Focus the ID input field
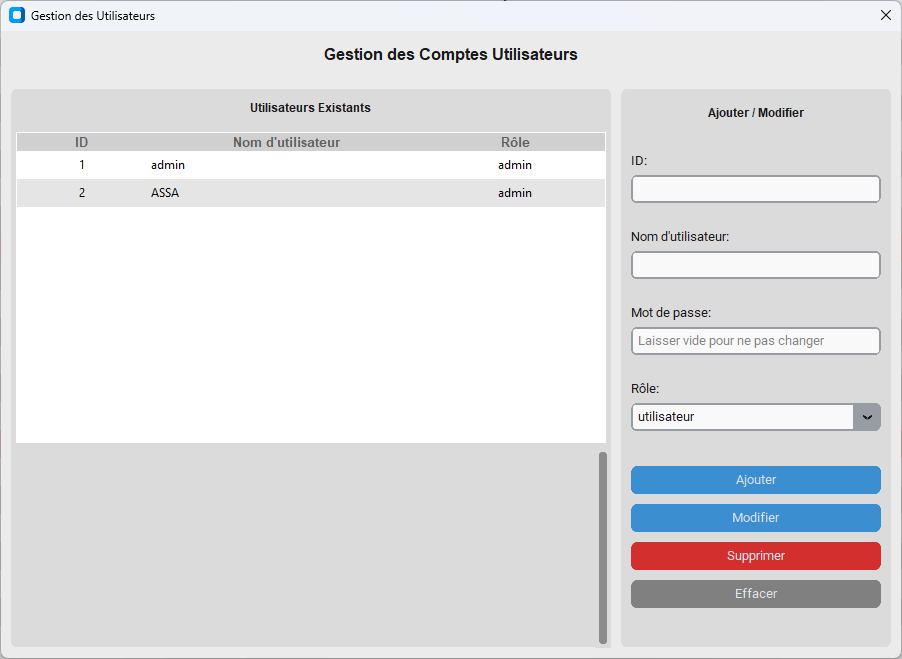Screen dimensions: 902x659 755,189
